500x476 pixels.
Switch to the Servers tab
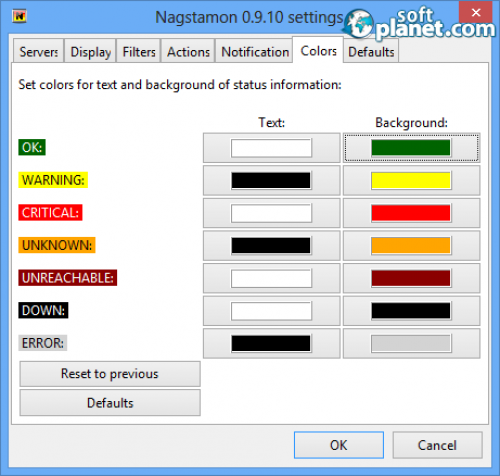(39, 51)
